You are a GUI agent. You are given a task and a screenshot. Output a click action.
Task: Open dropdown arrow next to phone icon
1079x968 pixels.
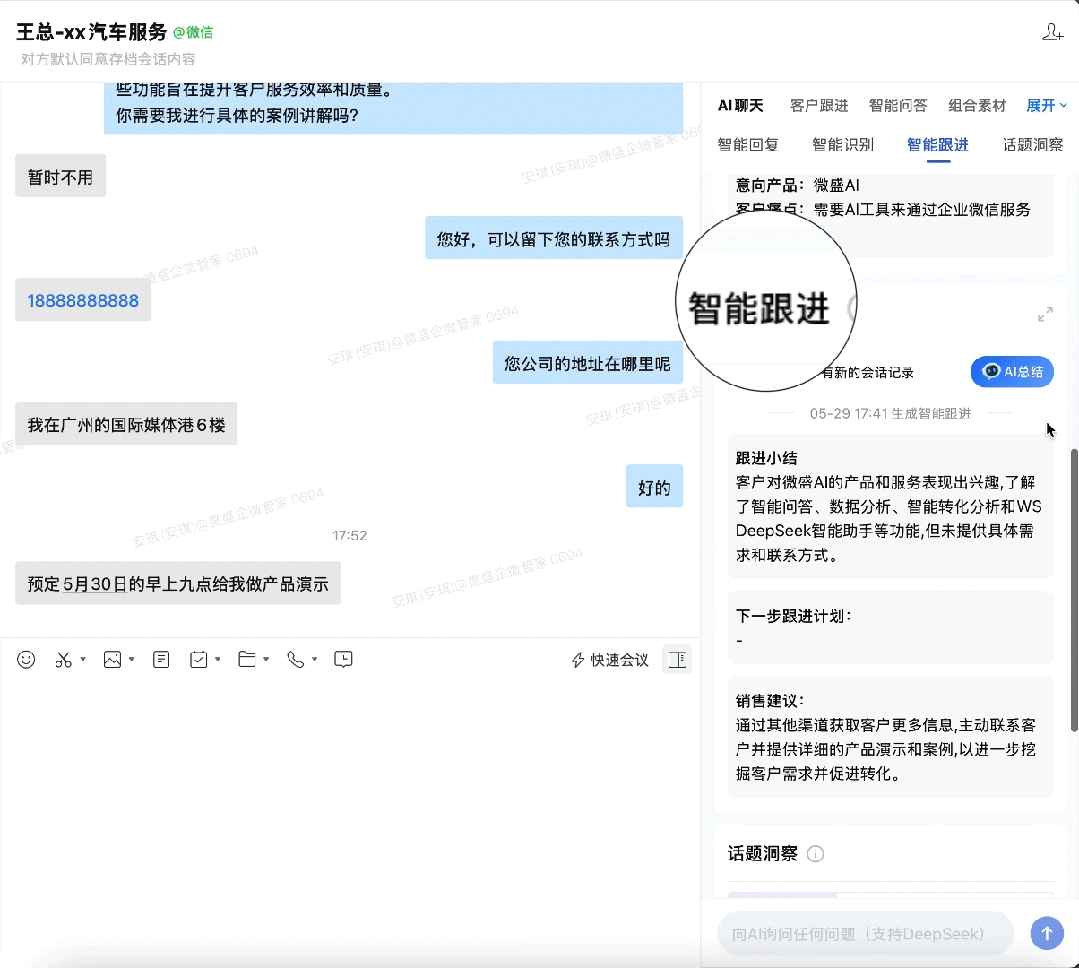point(314,660)
